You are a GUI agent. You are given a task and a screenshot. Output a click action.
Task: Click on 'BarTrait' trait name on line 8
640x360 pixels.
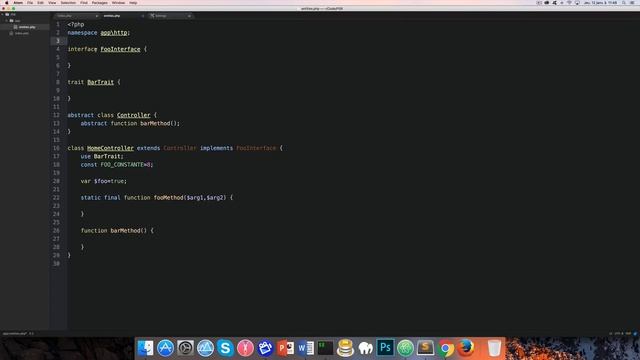(100, 82)
